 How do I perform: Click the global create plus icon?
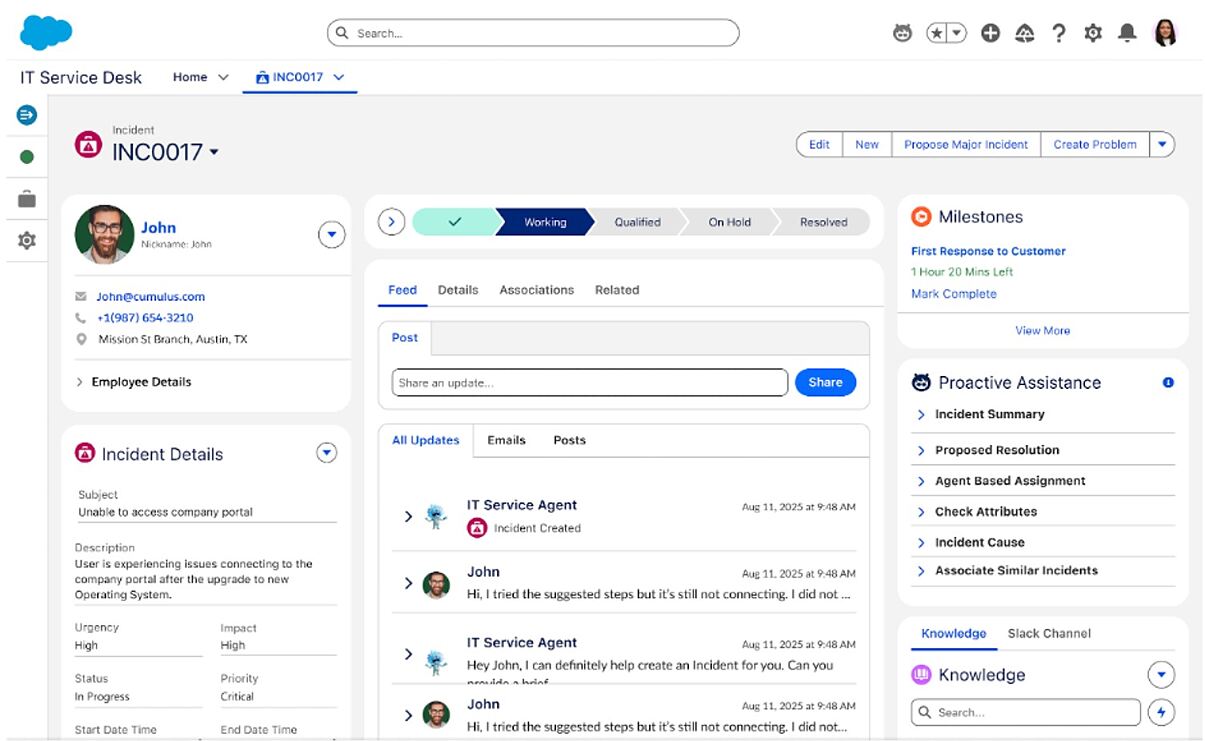pyautogui.click(x=990, y=33)
